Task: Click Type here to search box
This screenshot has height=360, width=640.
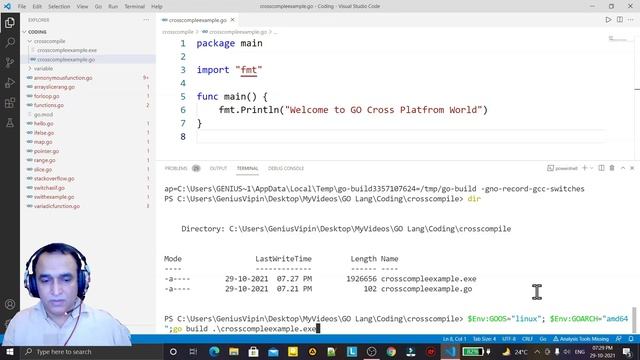Action: [91, 352]
